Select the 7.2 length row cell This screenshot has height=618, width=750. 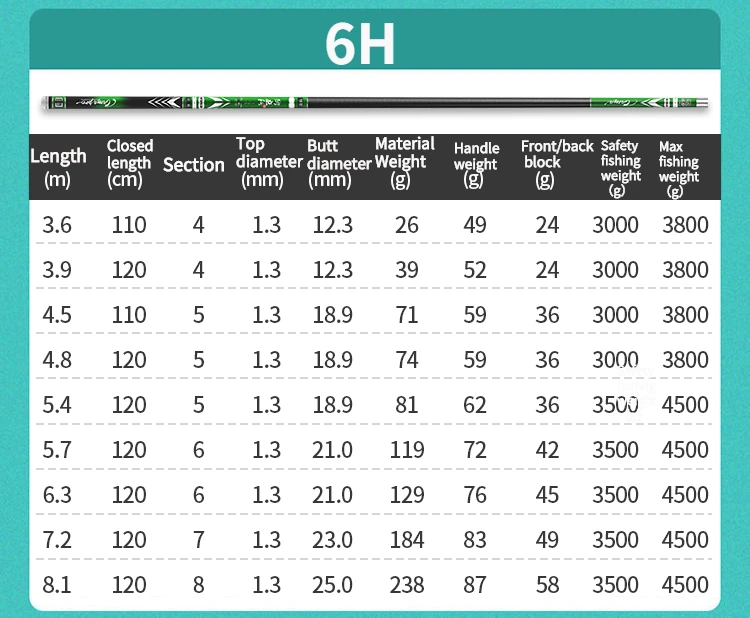coord(57,540)
